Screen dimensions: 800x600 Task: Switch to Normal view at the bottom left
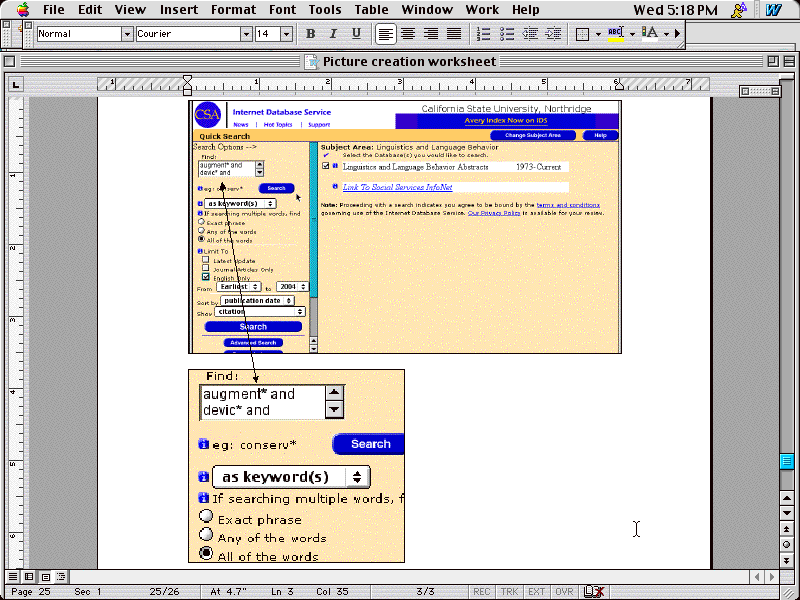tap(13, 577)
